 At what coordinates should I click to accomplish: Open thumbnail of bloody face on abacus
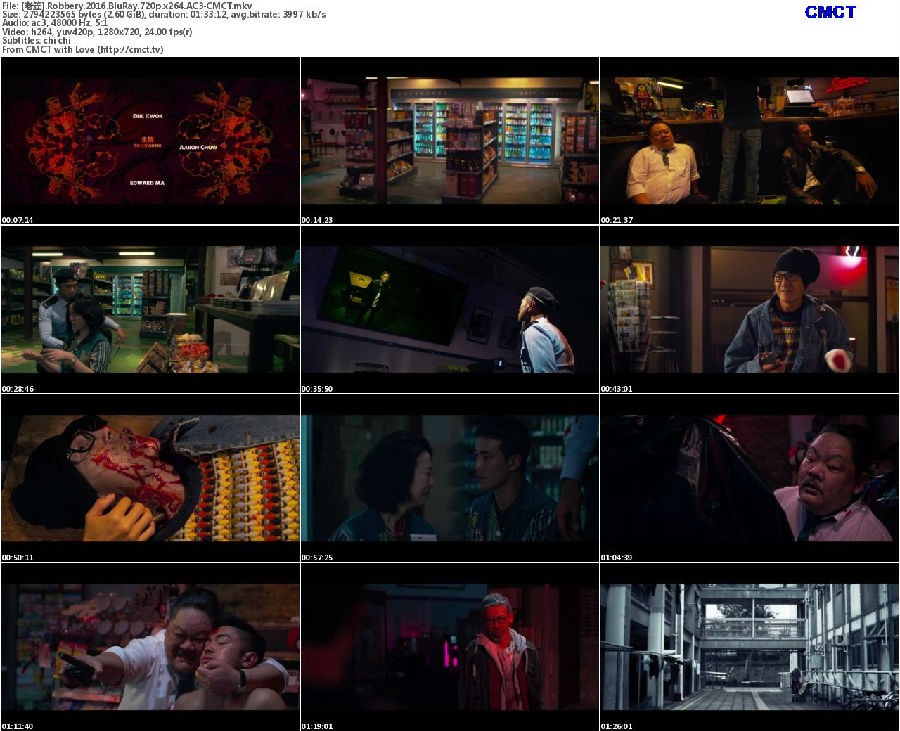(x=150, y=478)
